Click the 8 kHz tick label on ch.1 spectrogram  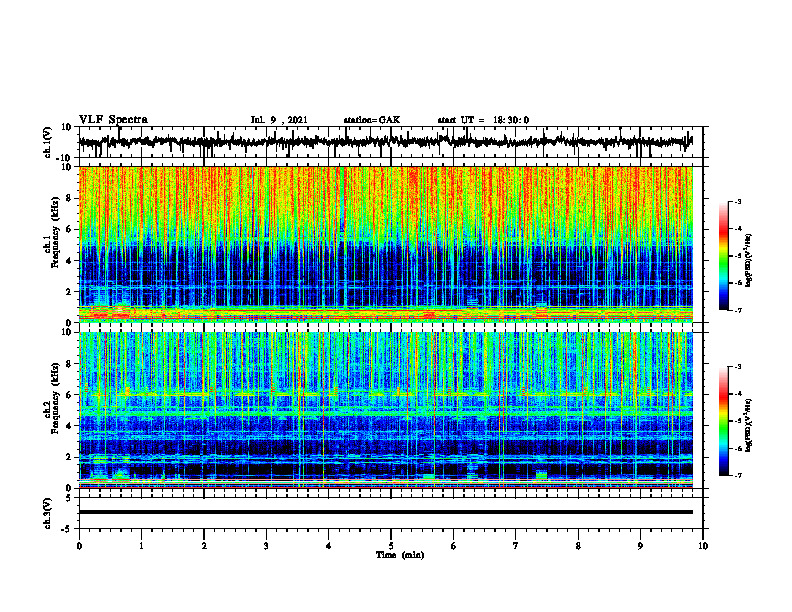pyautogui.click(x=69, y=198)
